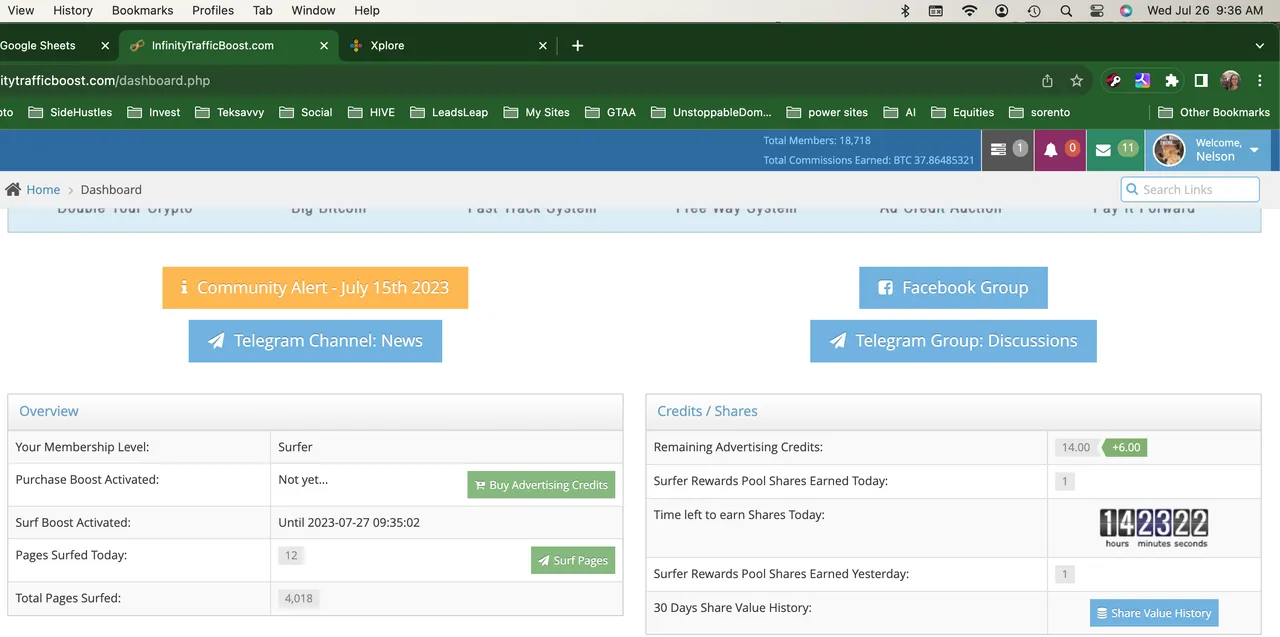
Task: Open Telegram Group: Discussions button
Action: (953, 341)
